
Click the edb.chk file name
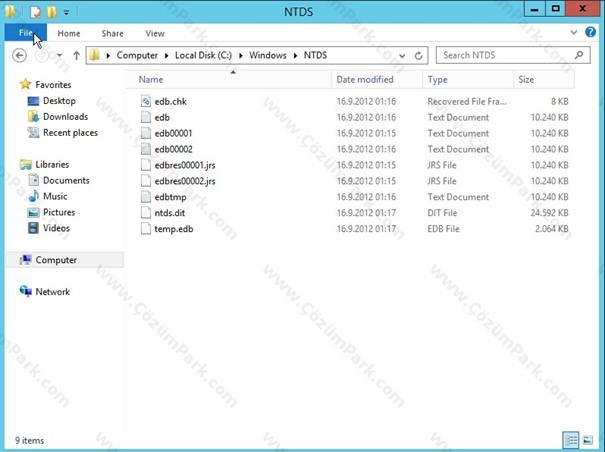[x=171, y=102]
